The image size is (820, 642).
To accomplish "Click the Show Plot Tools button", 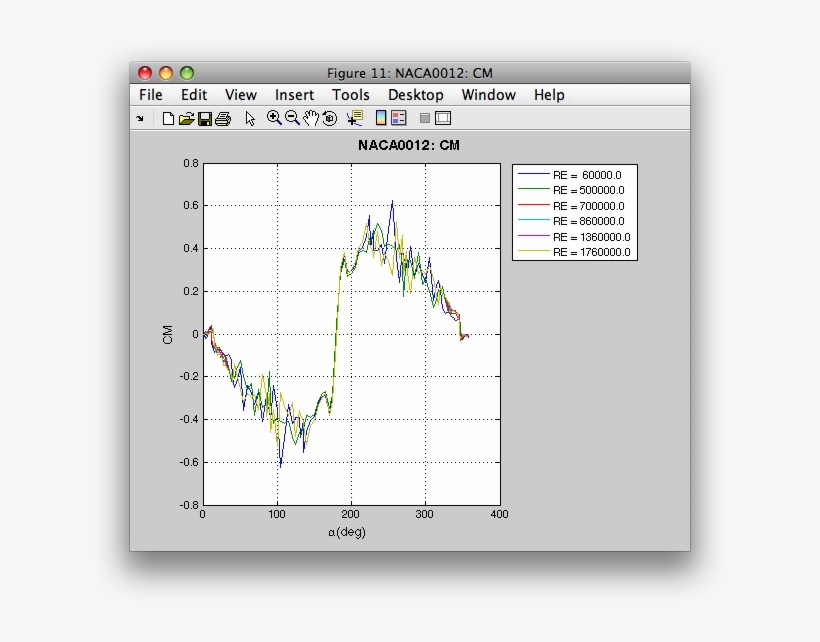I will 443,118.
